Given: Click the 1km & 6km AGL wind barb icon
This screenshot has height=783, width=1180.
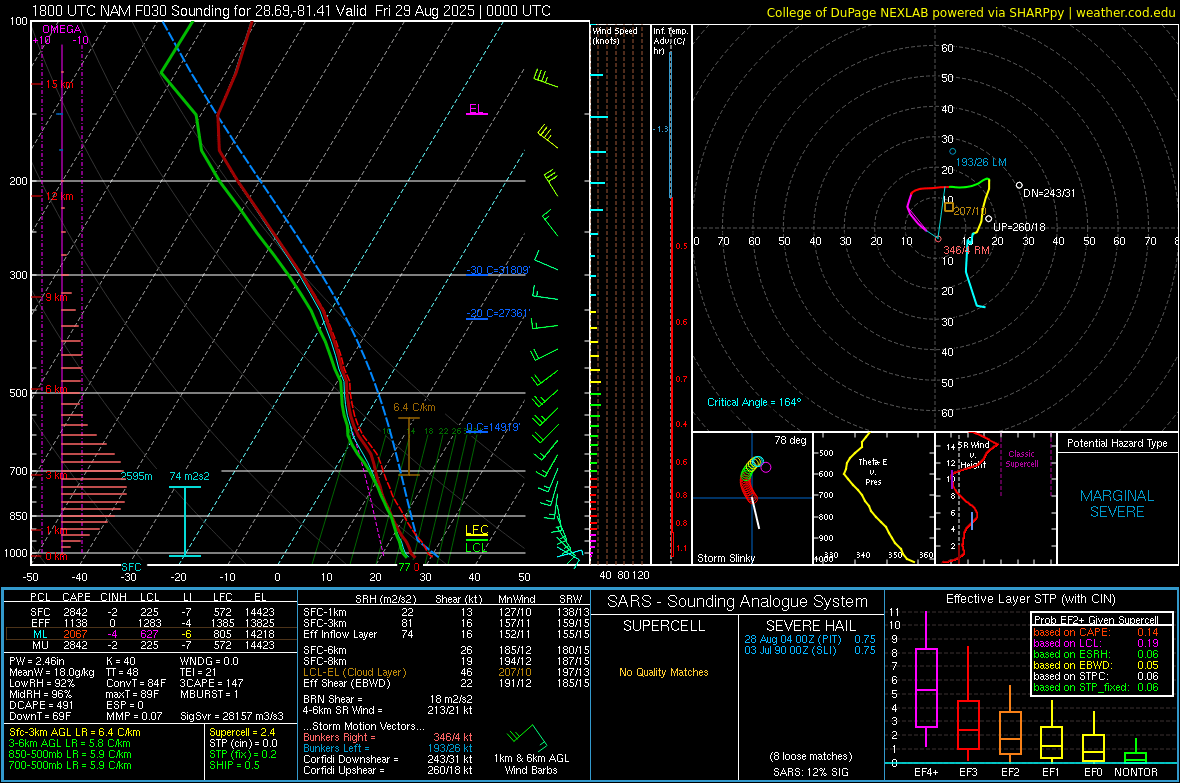Looking at the screenshot, I should [x=527, y=736].
